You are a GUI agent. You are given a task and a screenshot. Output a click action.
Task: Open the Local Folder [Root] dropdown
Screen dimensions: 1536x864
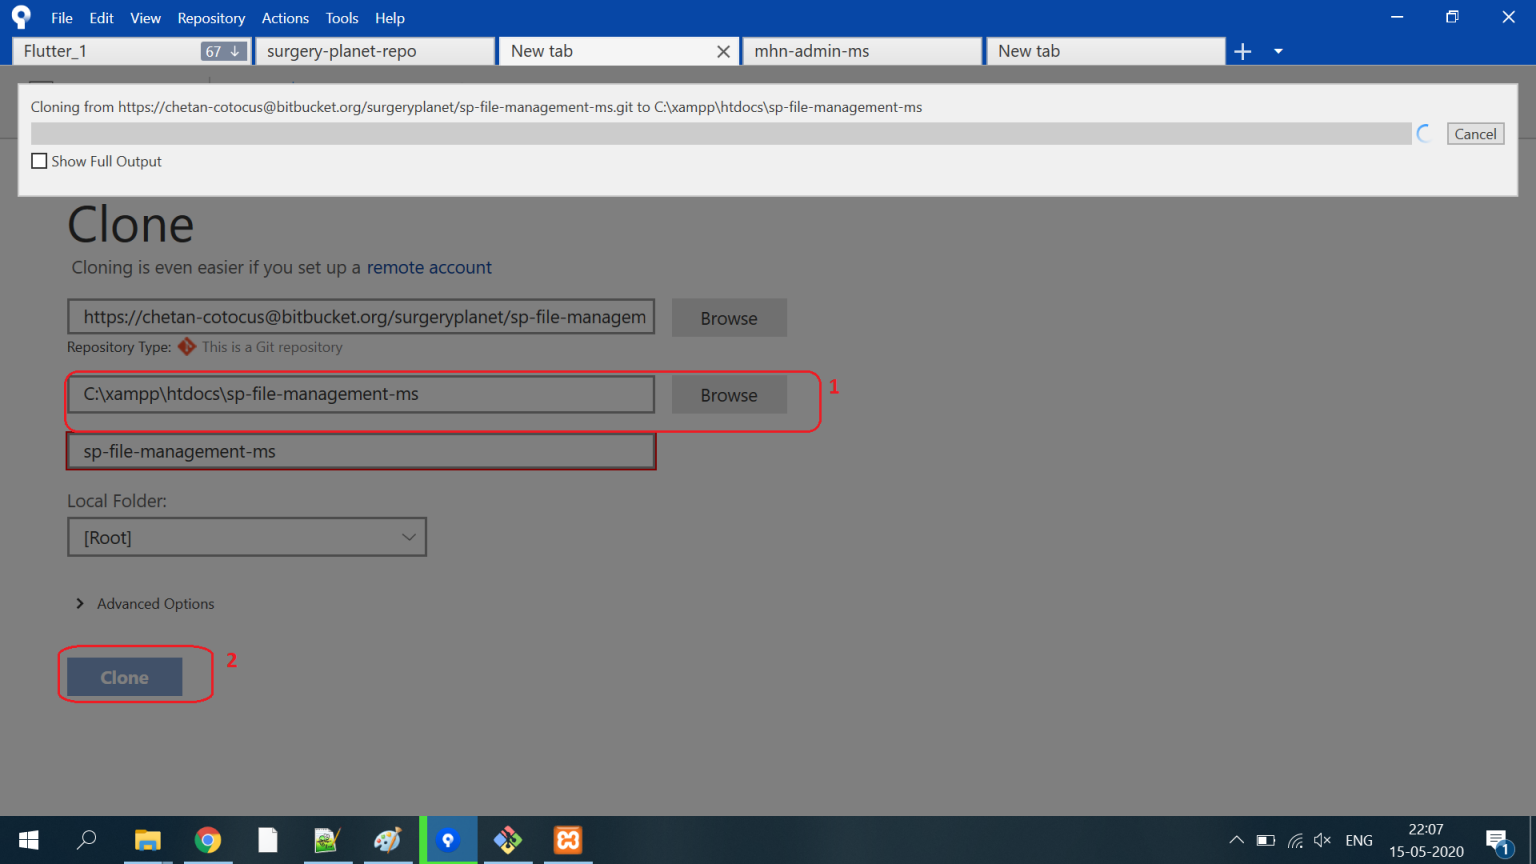pyautogui.click(x=247, y=537)
